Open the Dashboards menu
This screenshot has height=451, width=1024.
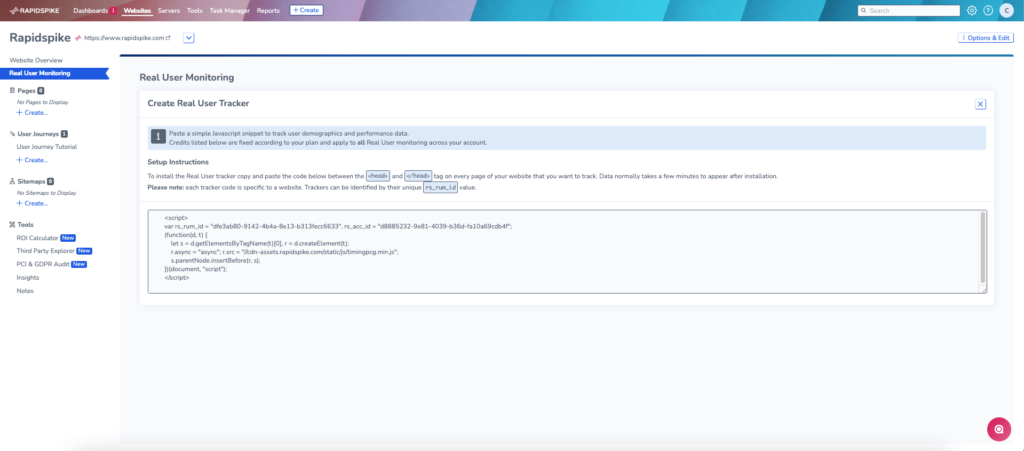pyautogui.click(x=90, y=10)
